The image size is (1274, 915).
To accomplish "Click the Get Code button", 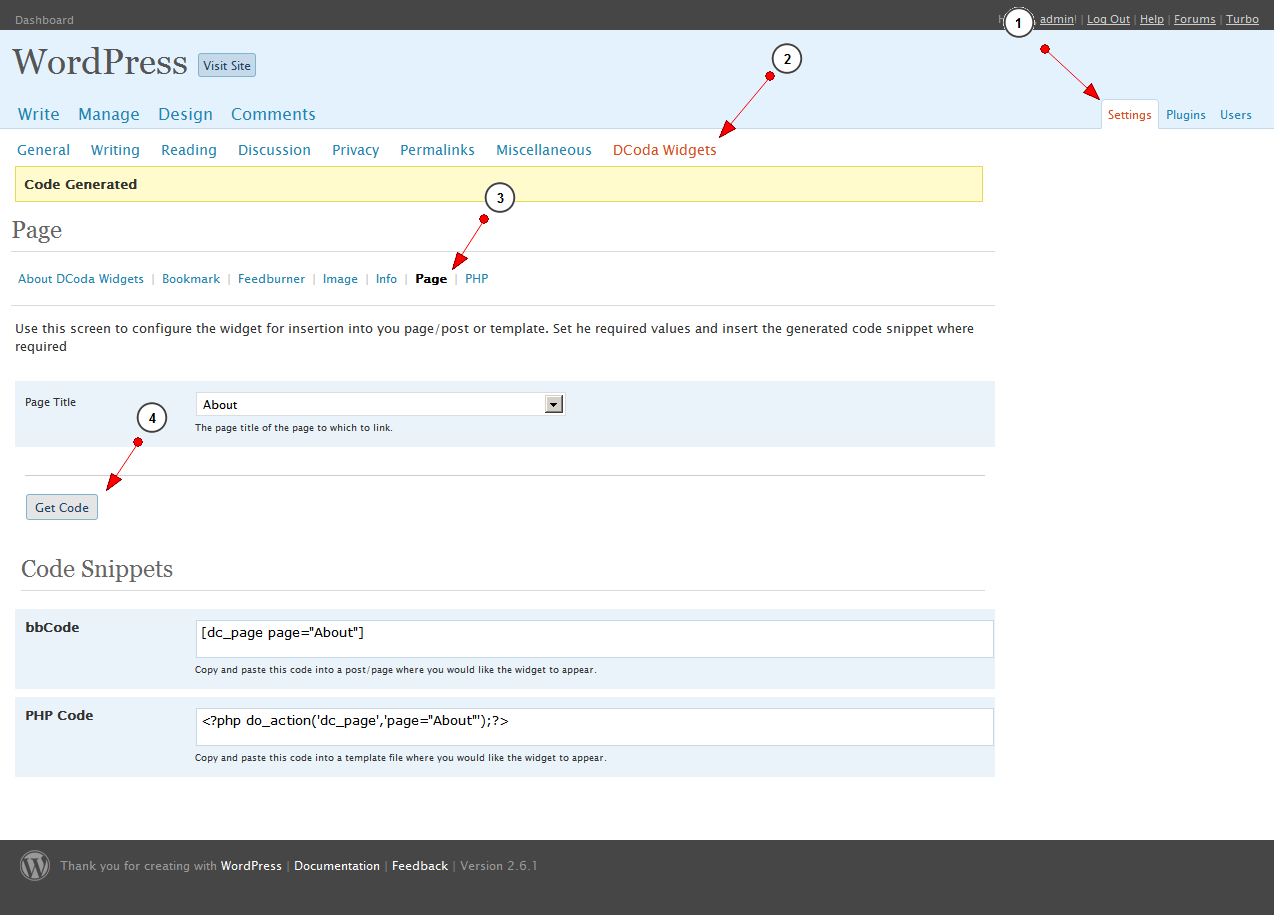I will [x=62, y=507].
